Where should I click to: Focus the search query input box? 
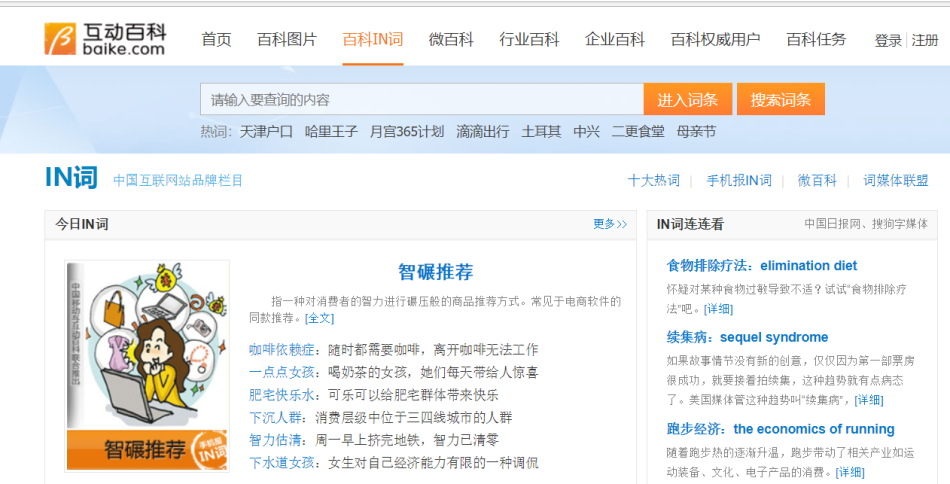pos(422,99)
